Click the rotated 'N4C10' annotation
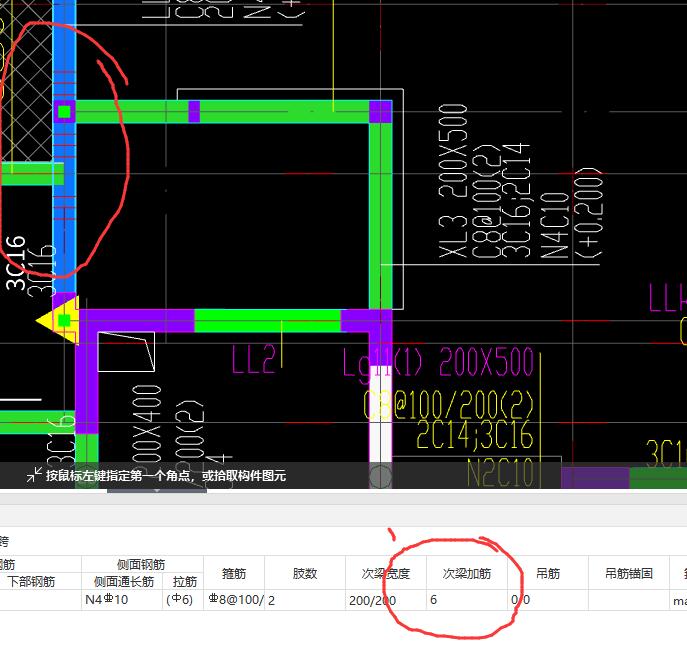The image size is (687, 655). click(x=555, y=224)
